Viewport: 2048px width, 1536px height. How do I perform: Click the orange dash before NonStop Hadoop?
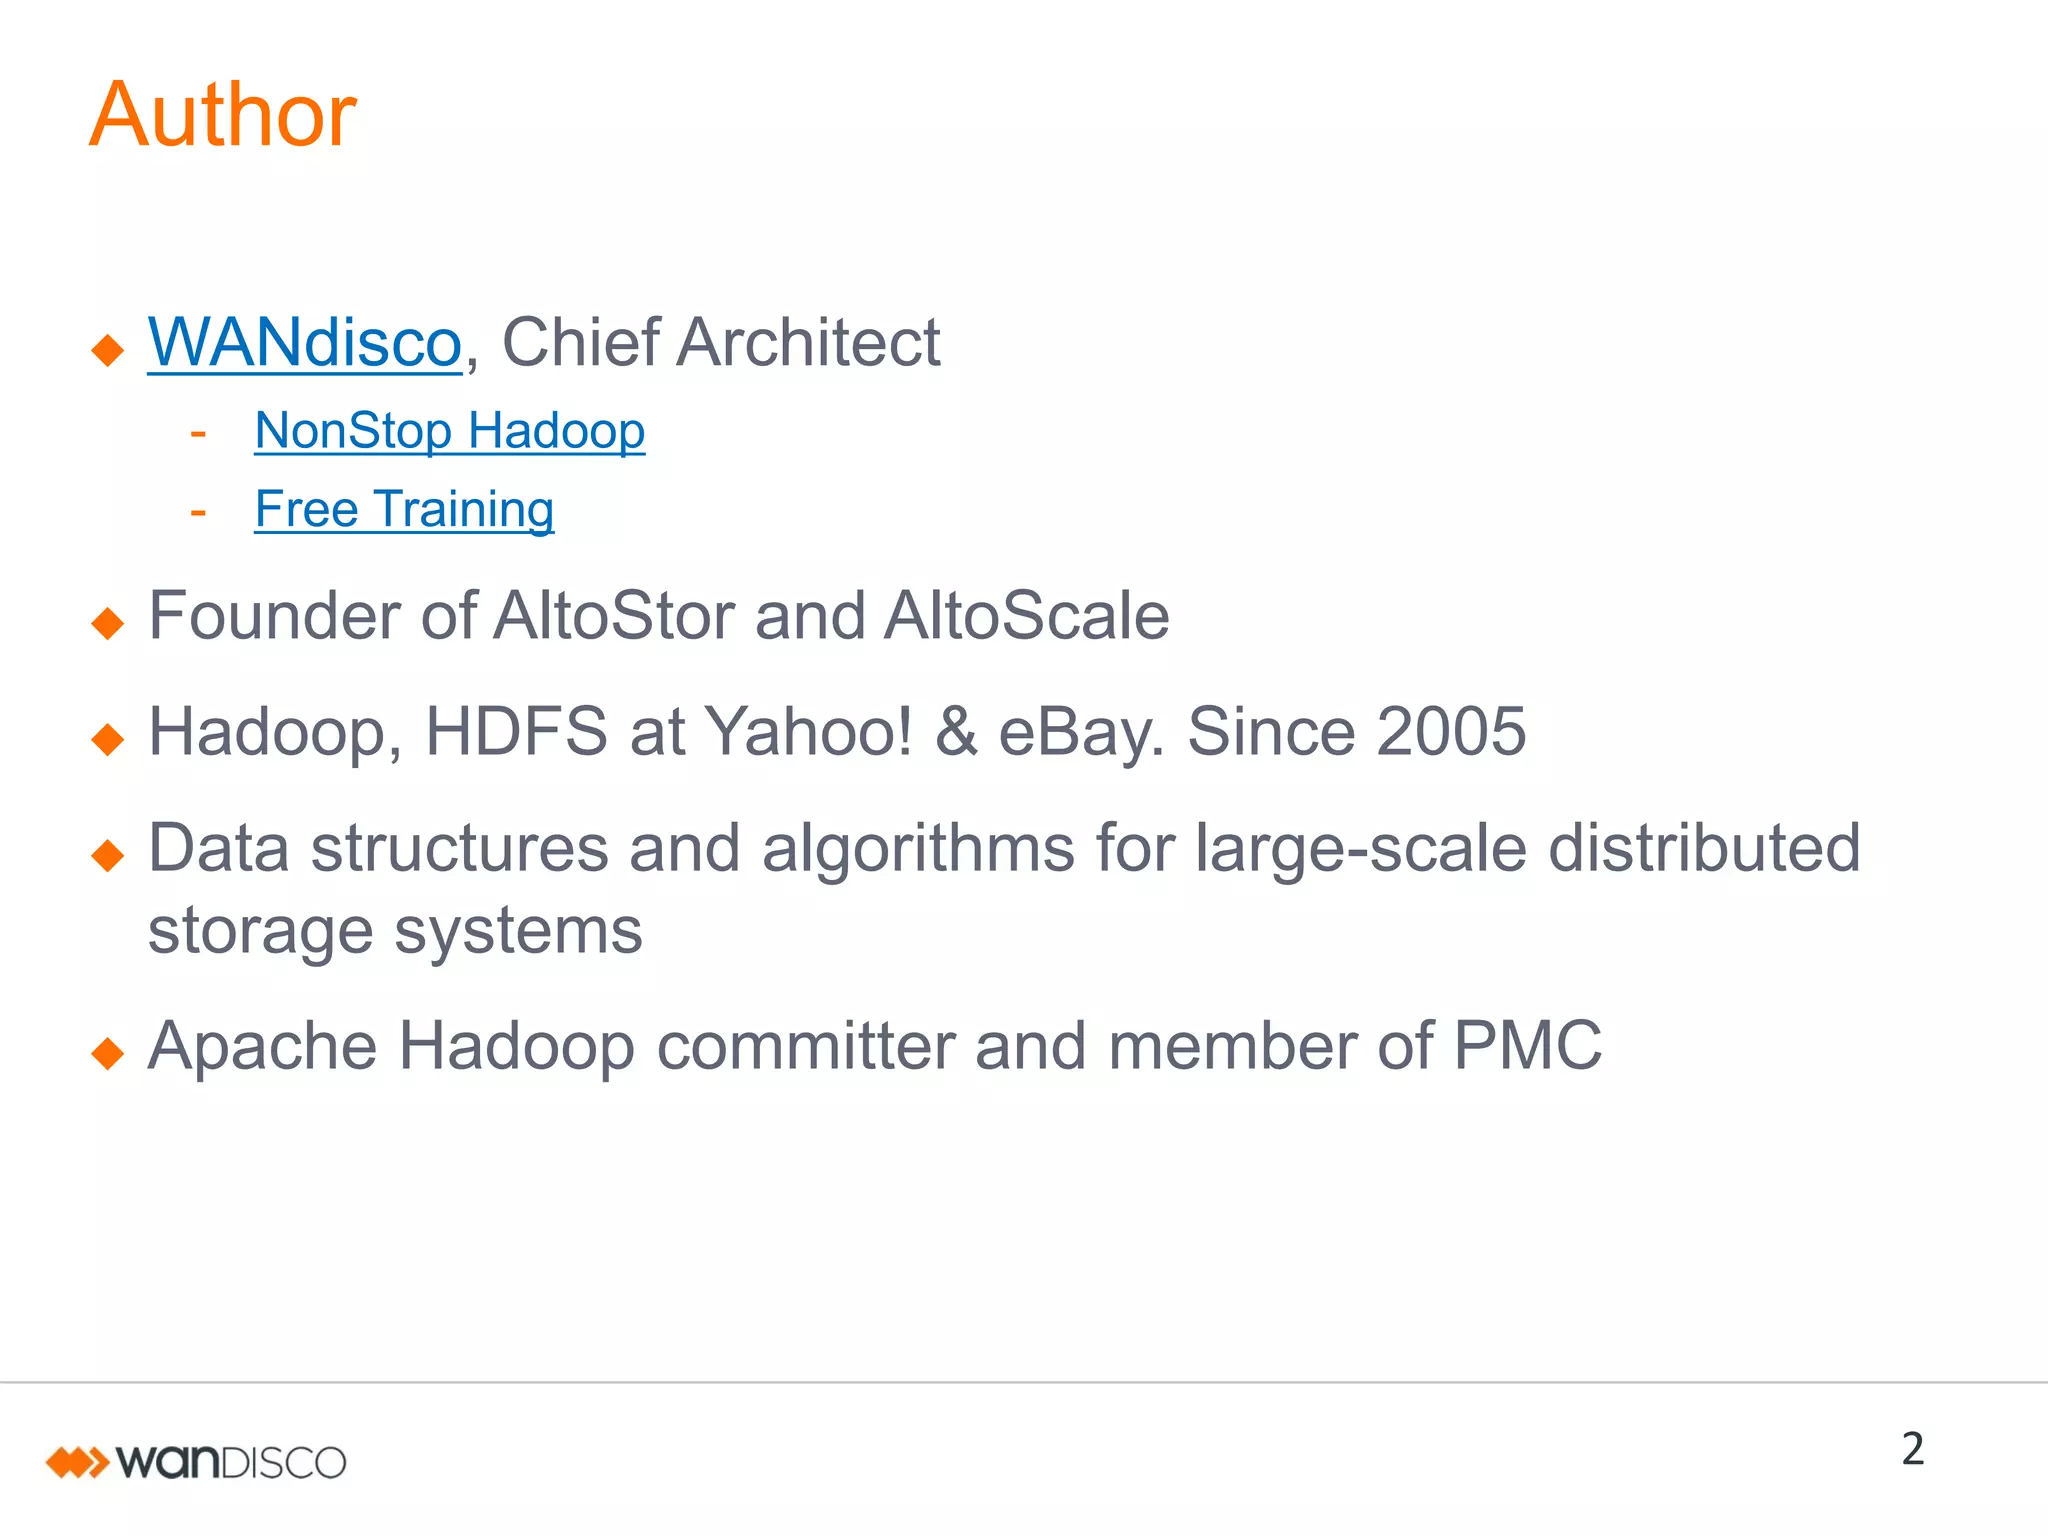pyautogui.click(x=198, y=434)
